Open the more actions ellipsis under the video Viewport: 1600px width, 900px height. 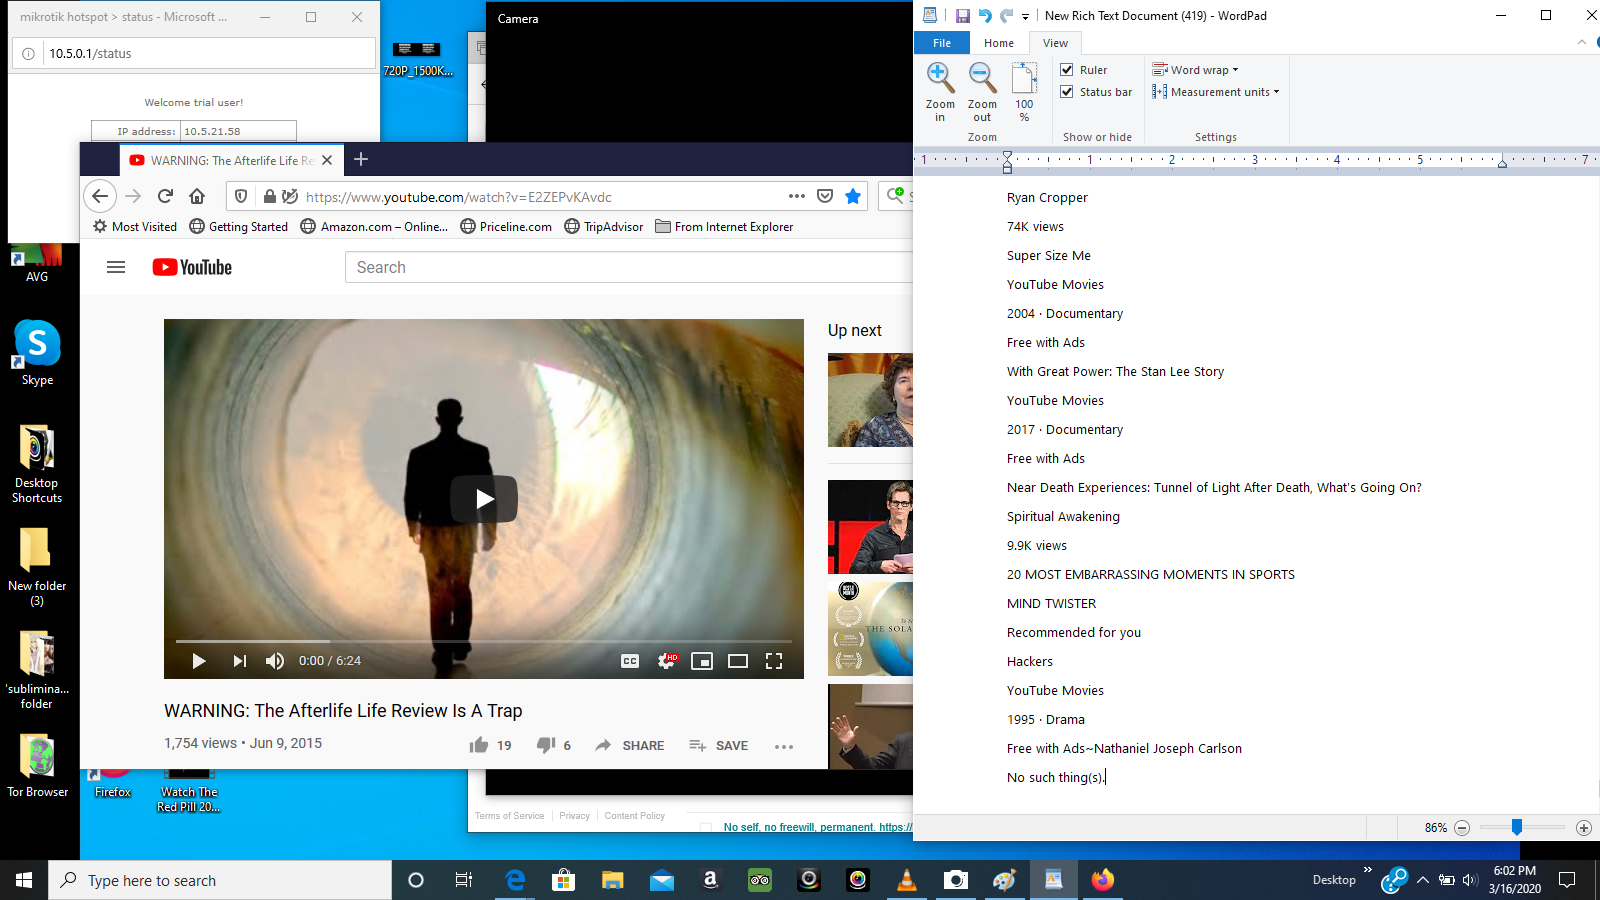[x=784, y=746]
